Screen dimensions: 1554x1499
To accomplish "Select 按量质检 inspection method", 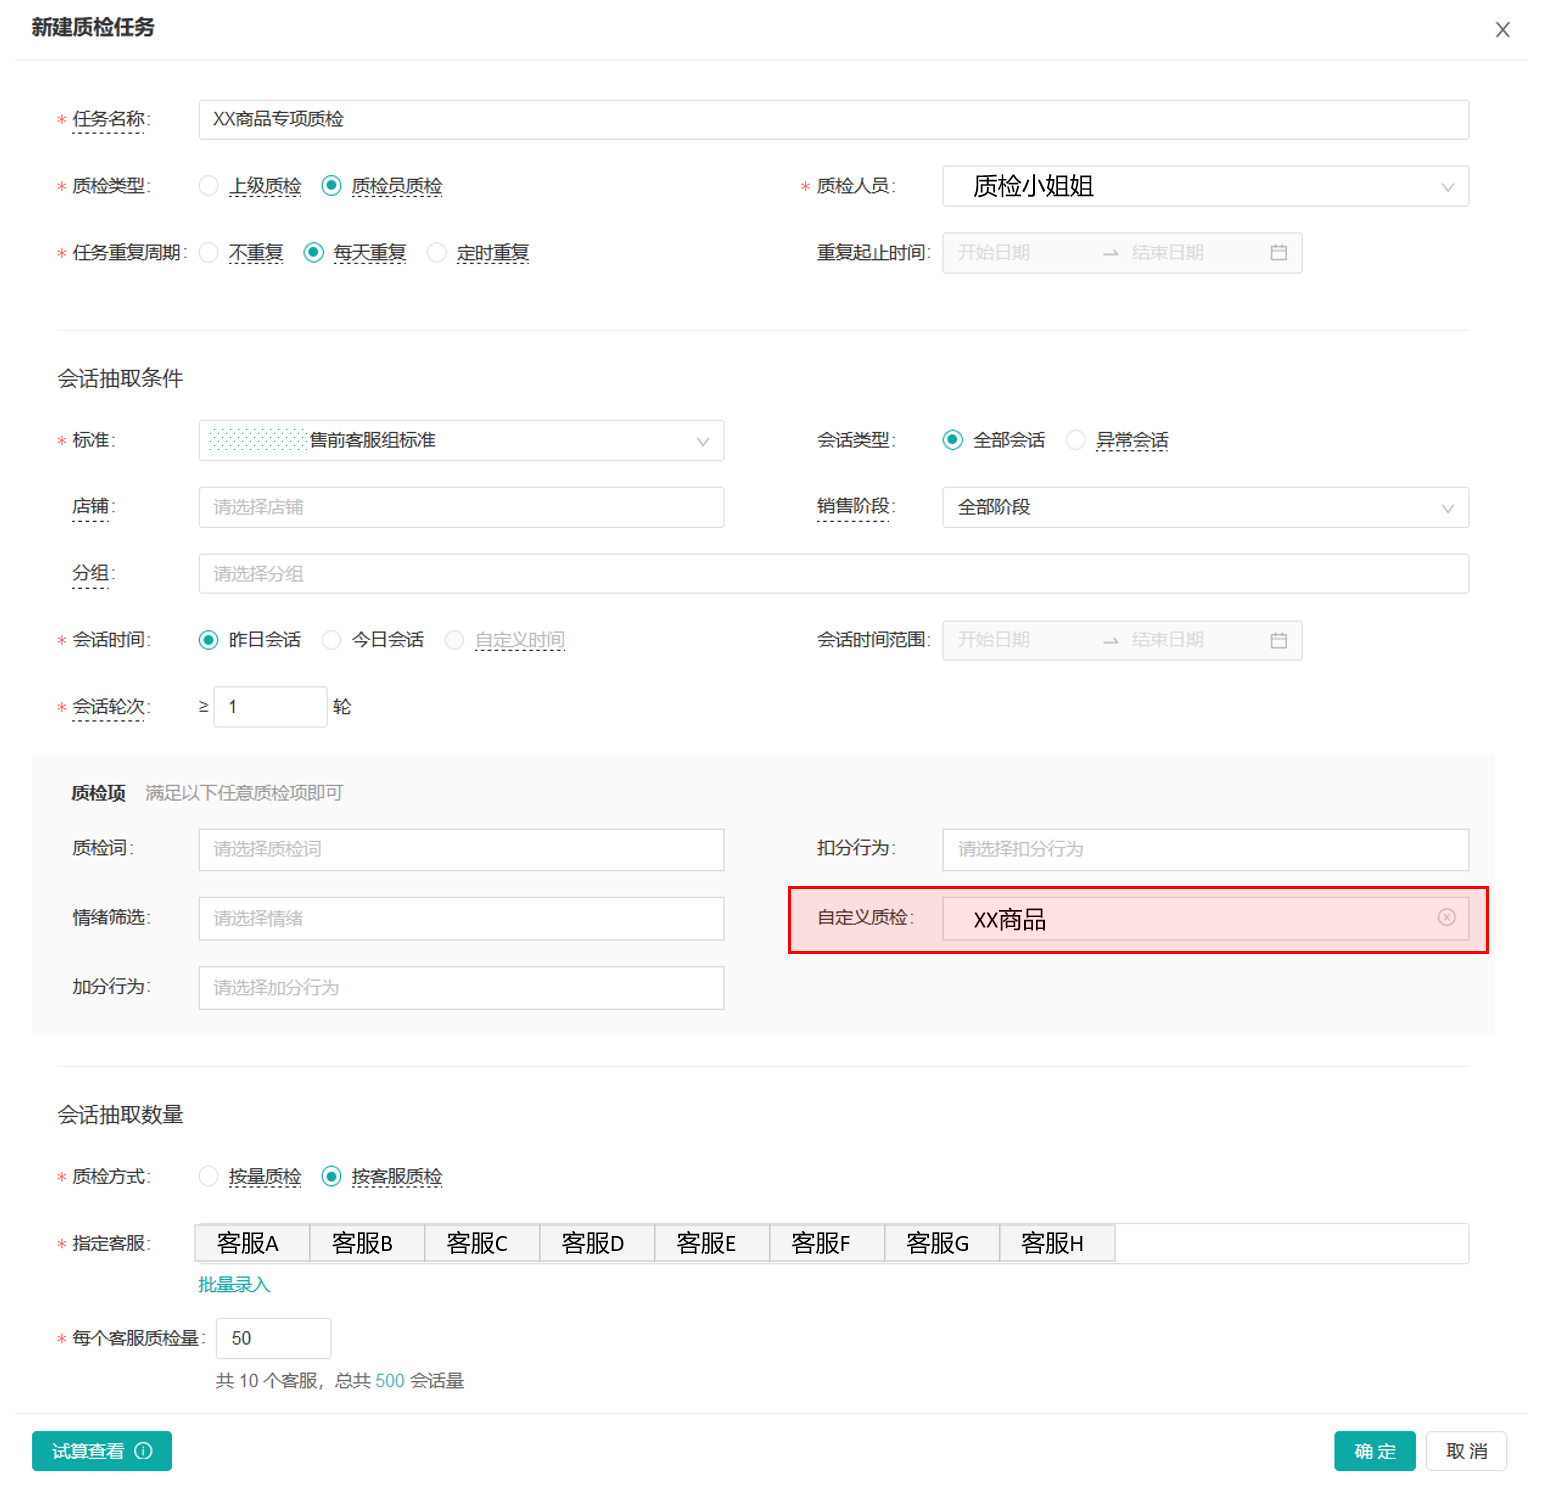I will pyautogui.click(x=208, y=1177).
